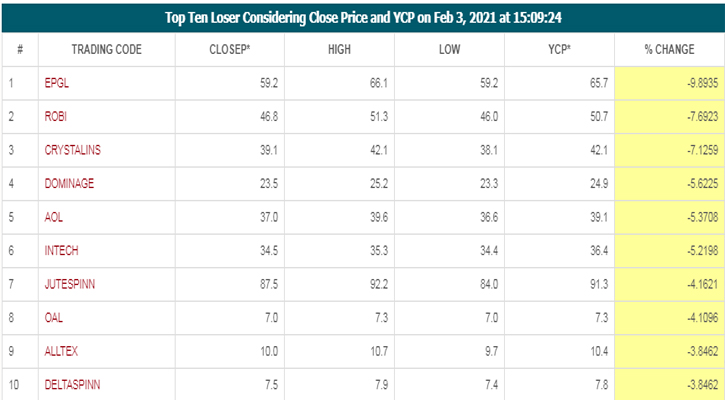Click the CLOSEP* column header

click(230, 50)
